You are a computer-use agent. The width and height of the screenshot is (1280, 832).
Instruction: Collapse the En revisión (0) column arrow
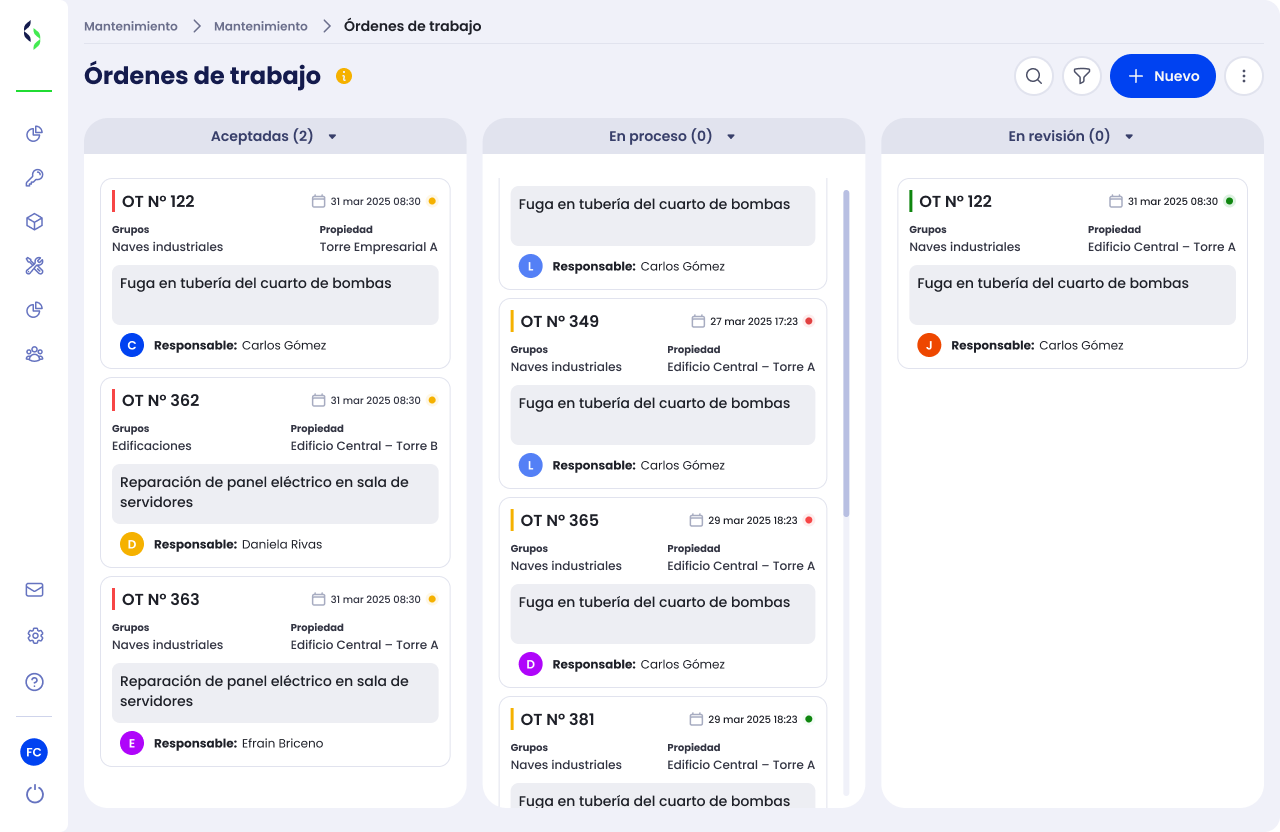[x=1129, y=137]
